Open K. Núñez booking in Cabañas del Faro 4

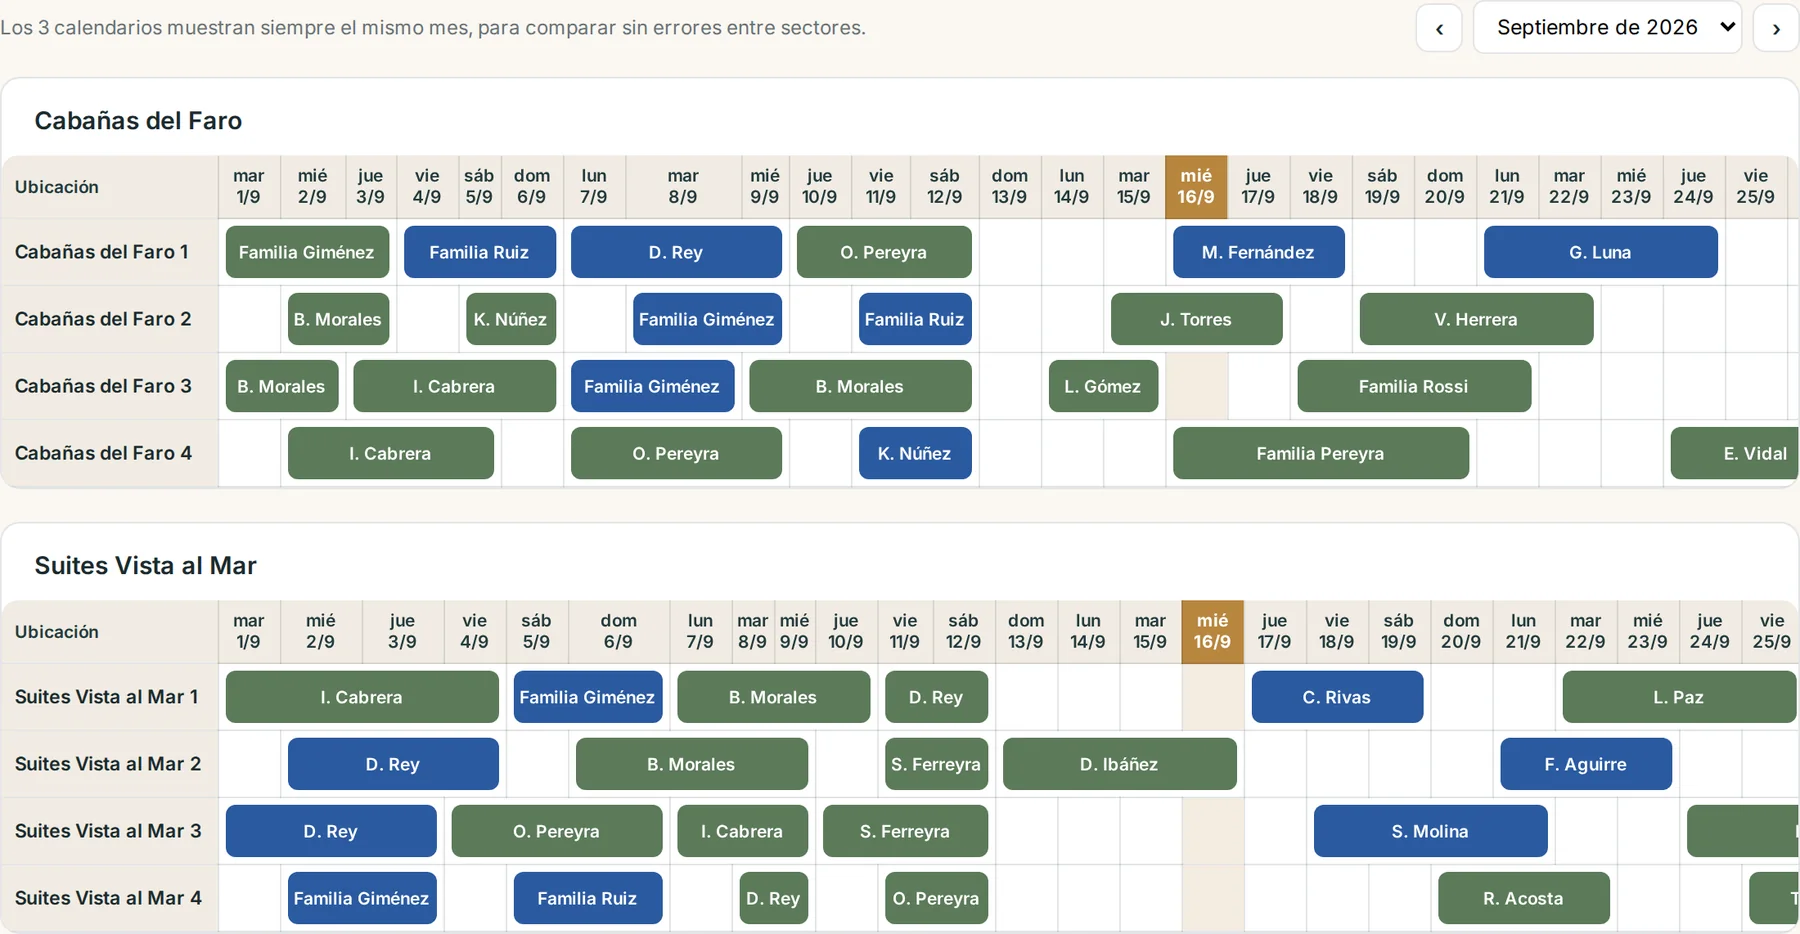point(915,453)
